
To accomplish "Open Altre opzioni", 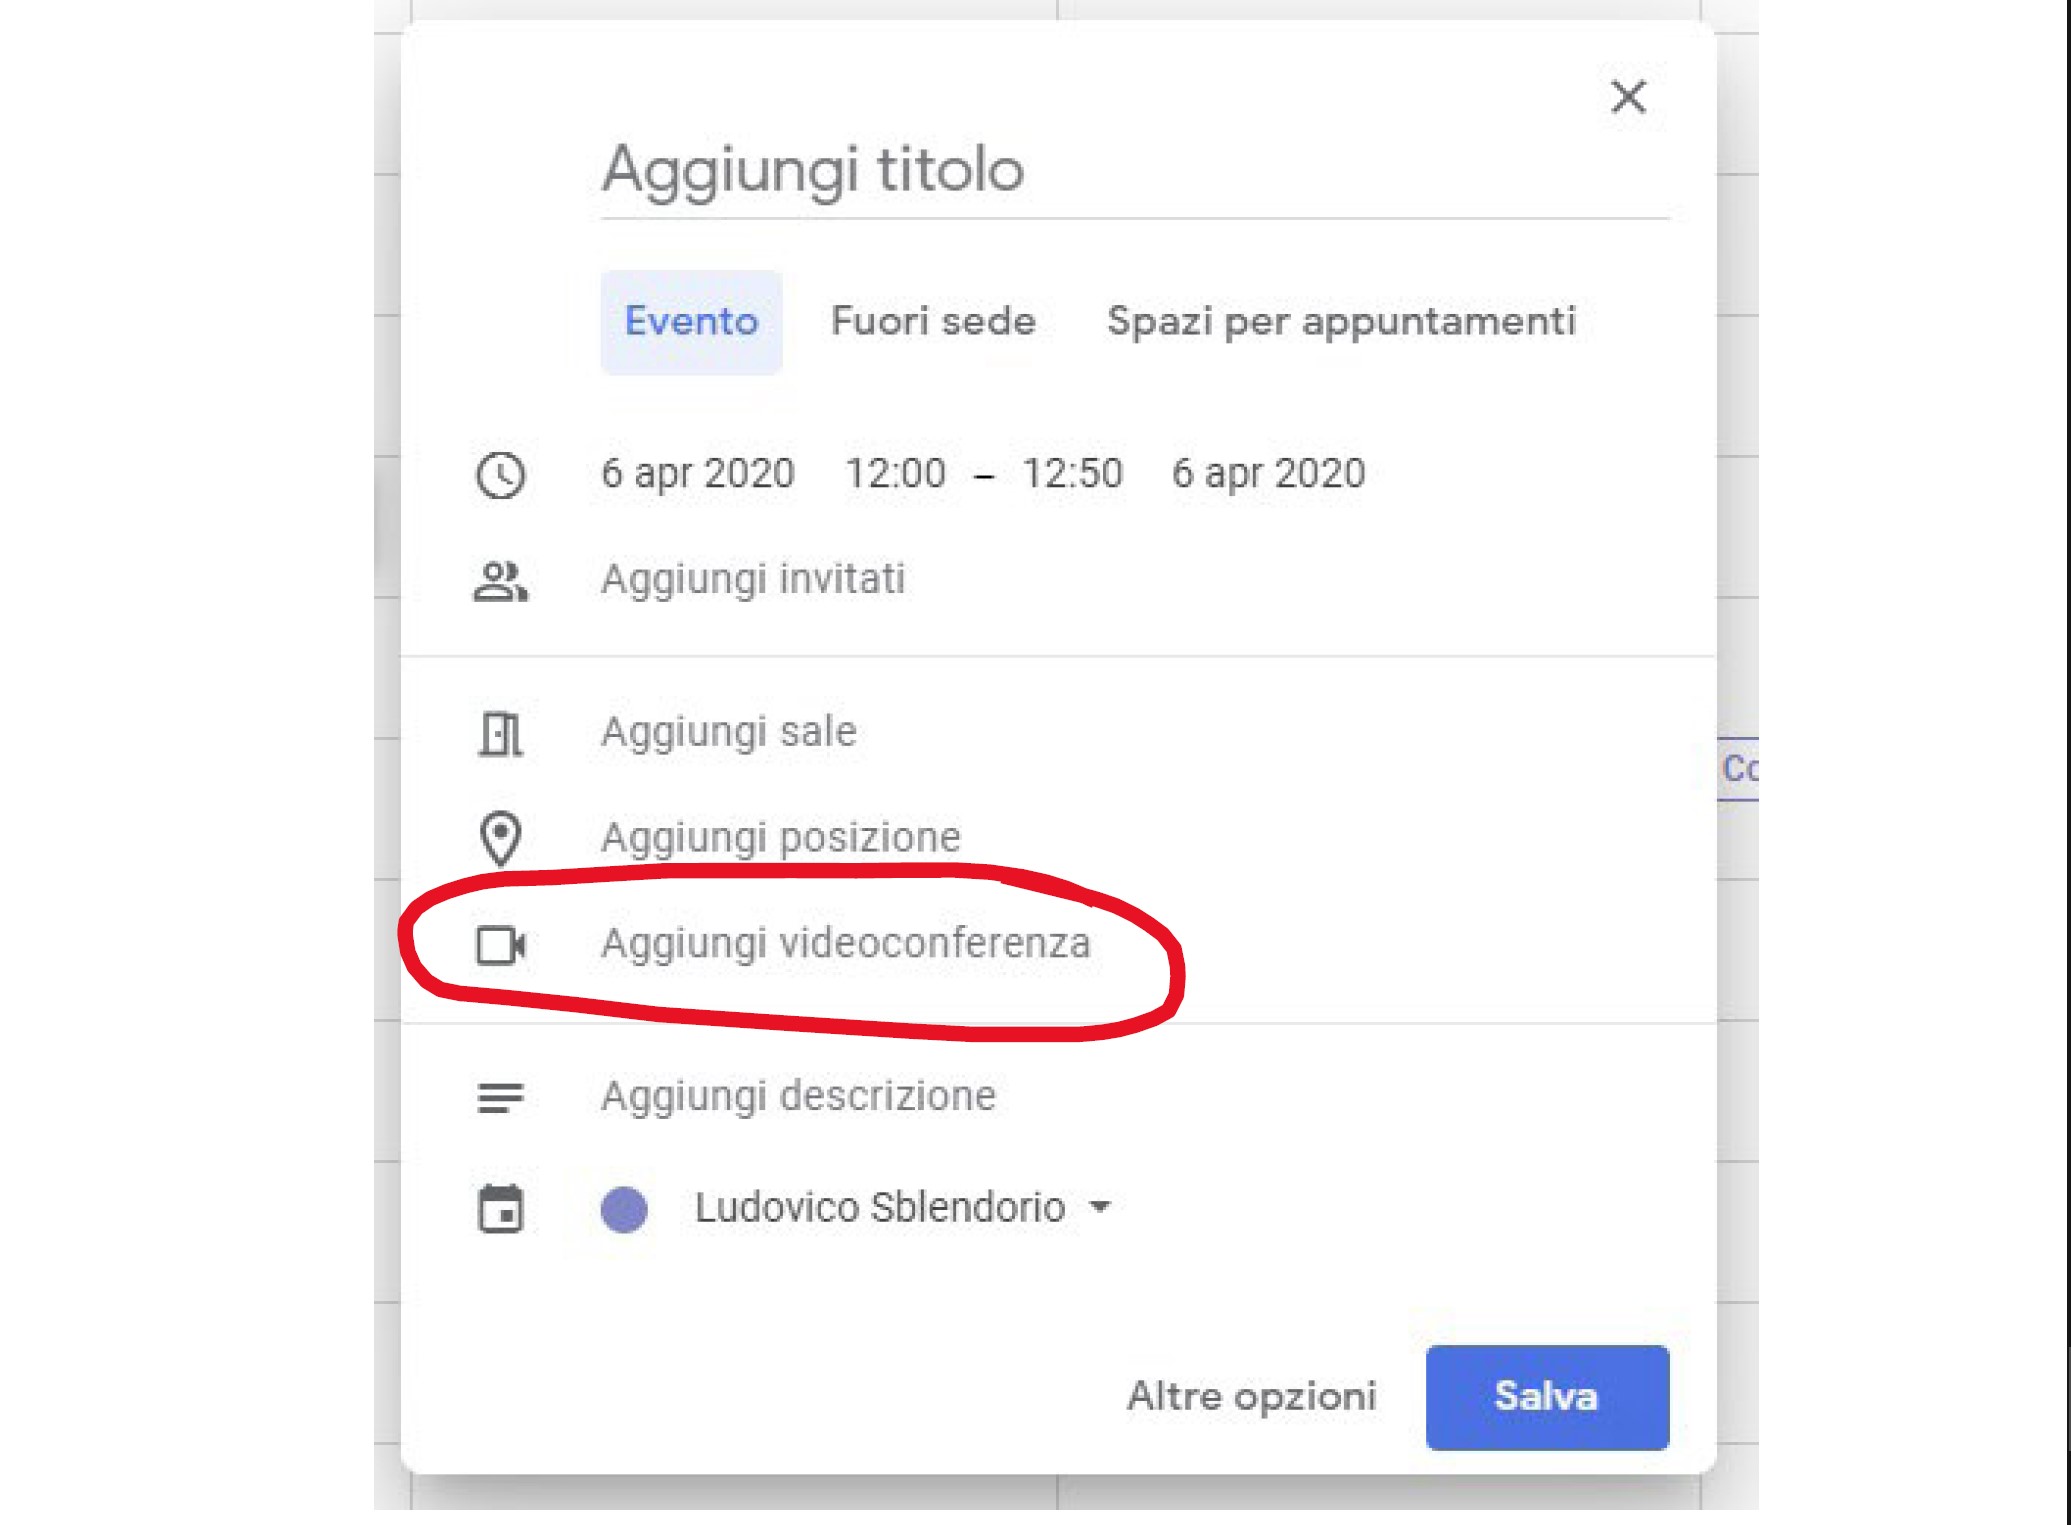I will [1251, 1397].
